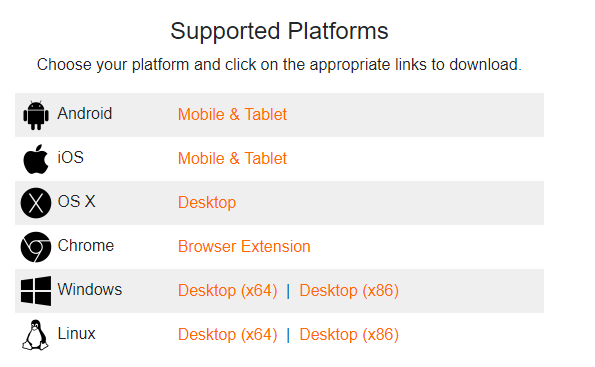Screen dimensions: 595x367
Task: Click the Linux penguin icon
Action: click(35, 335)
